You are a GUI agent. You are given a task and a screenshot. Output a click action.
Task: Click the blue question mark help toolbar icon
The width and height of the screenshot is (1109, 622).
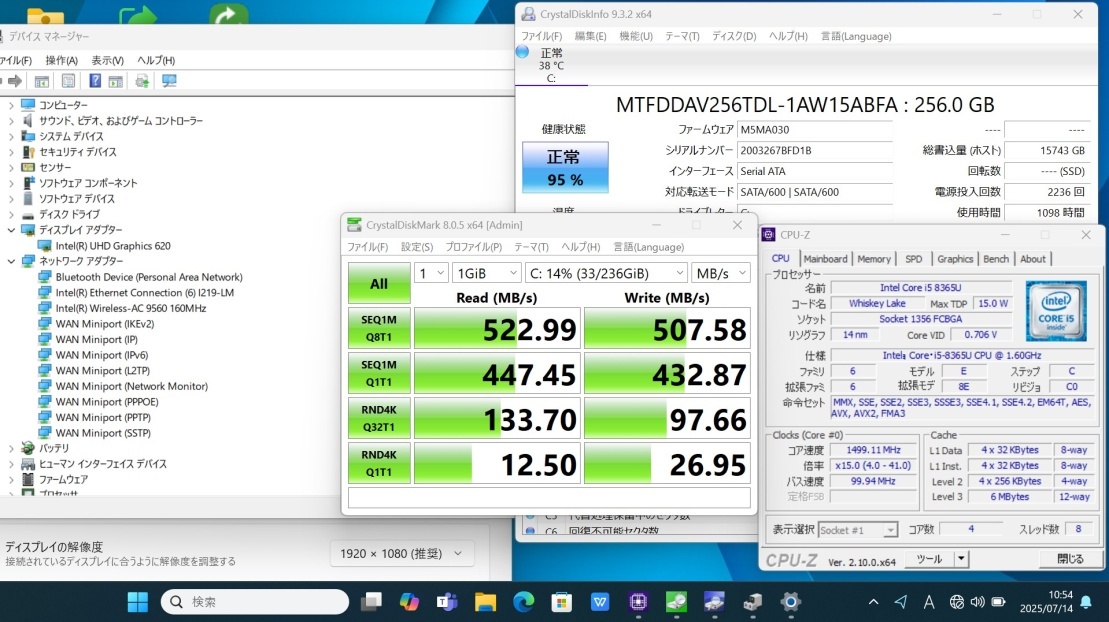pyautogui.click(x=95, y=81)
